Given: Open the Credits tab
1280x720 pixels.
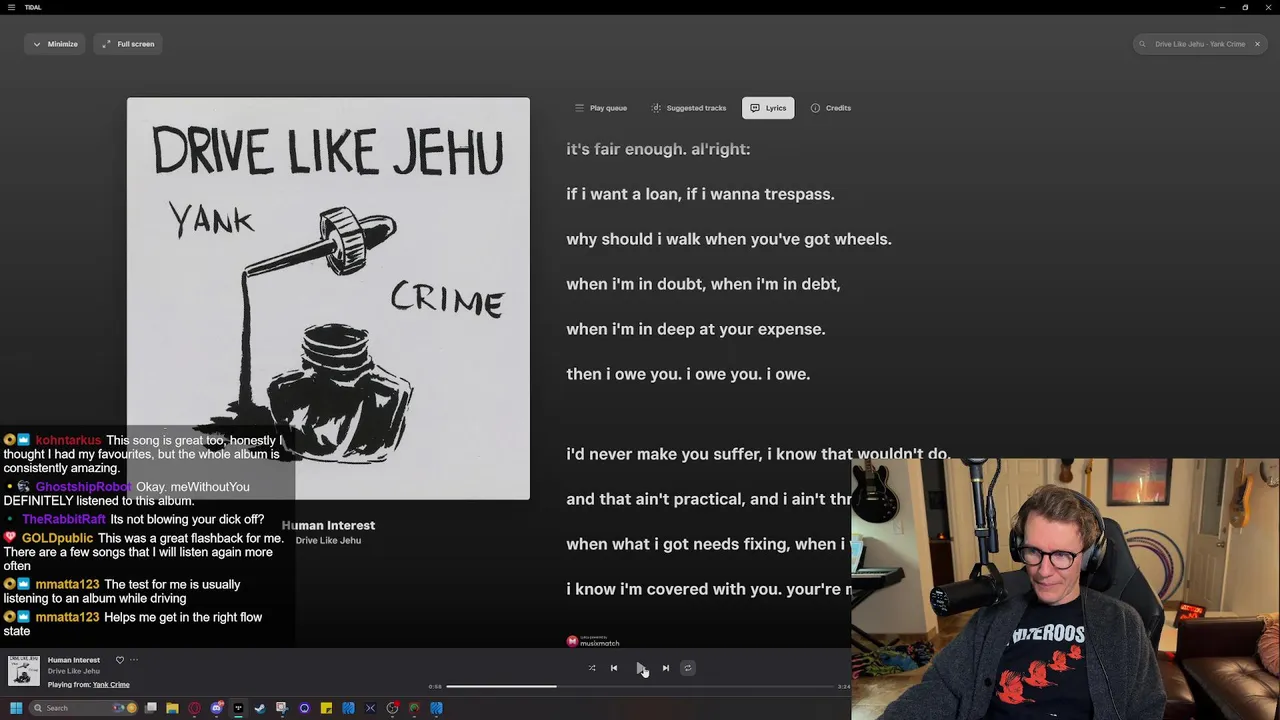Looking at the screenshot, I should coord(831,108).
